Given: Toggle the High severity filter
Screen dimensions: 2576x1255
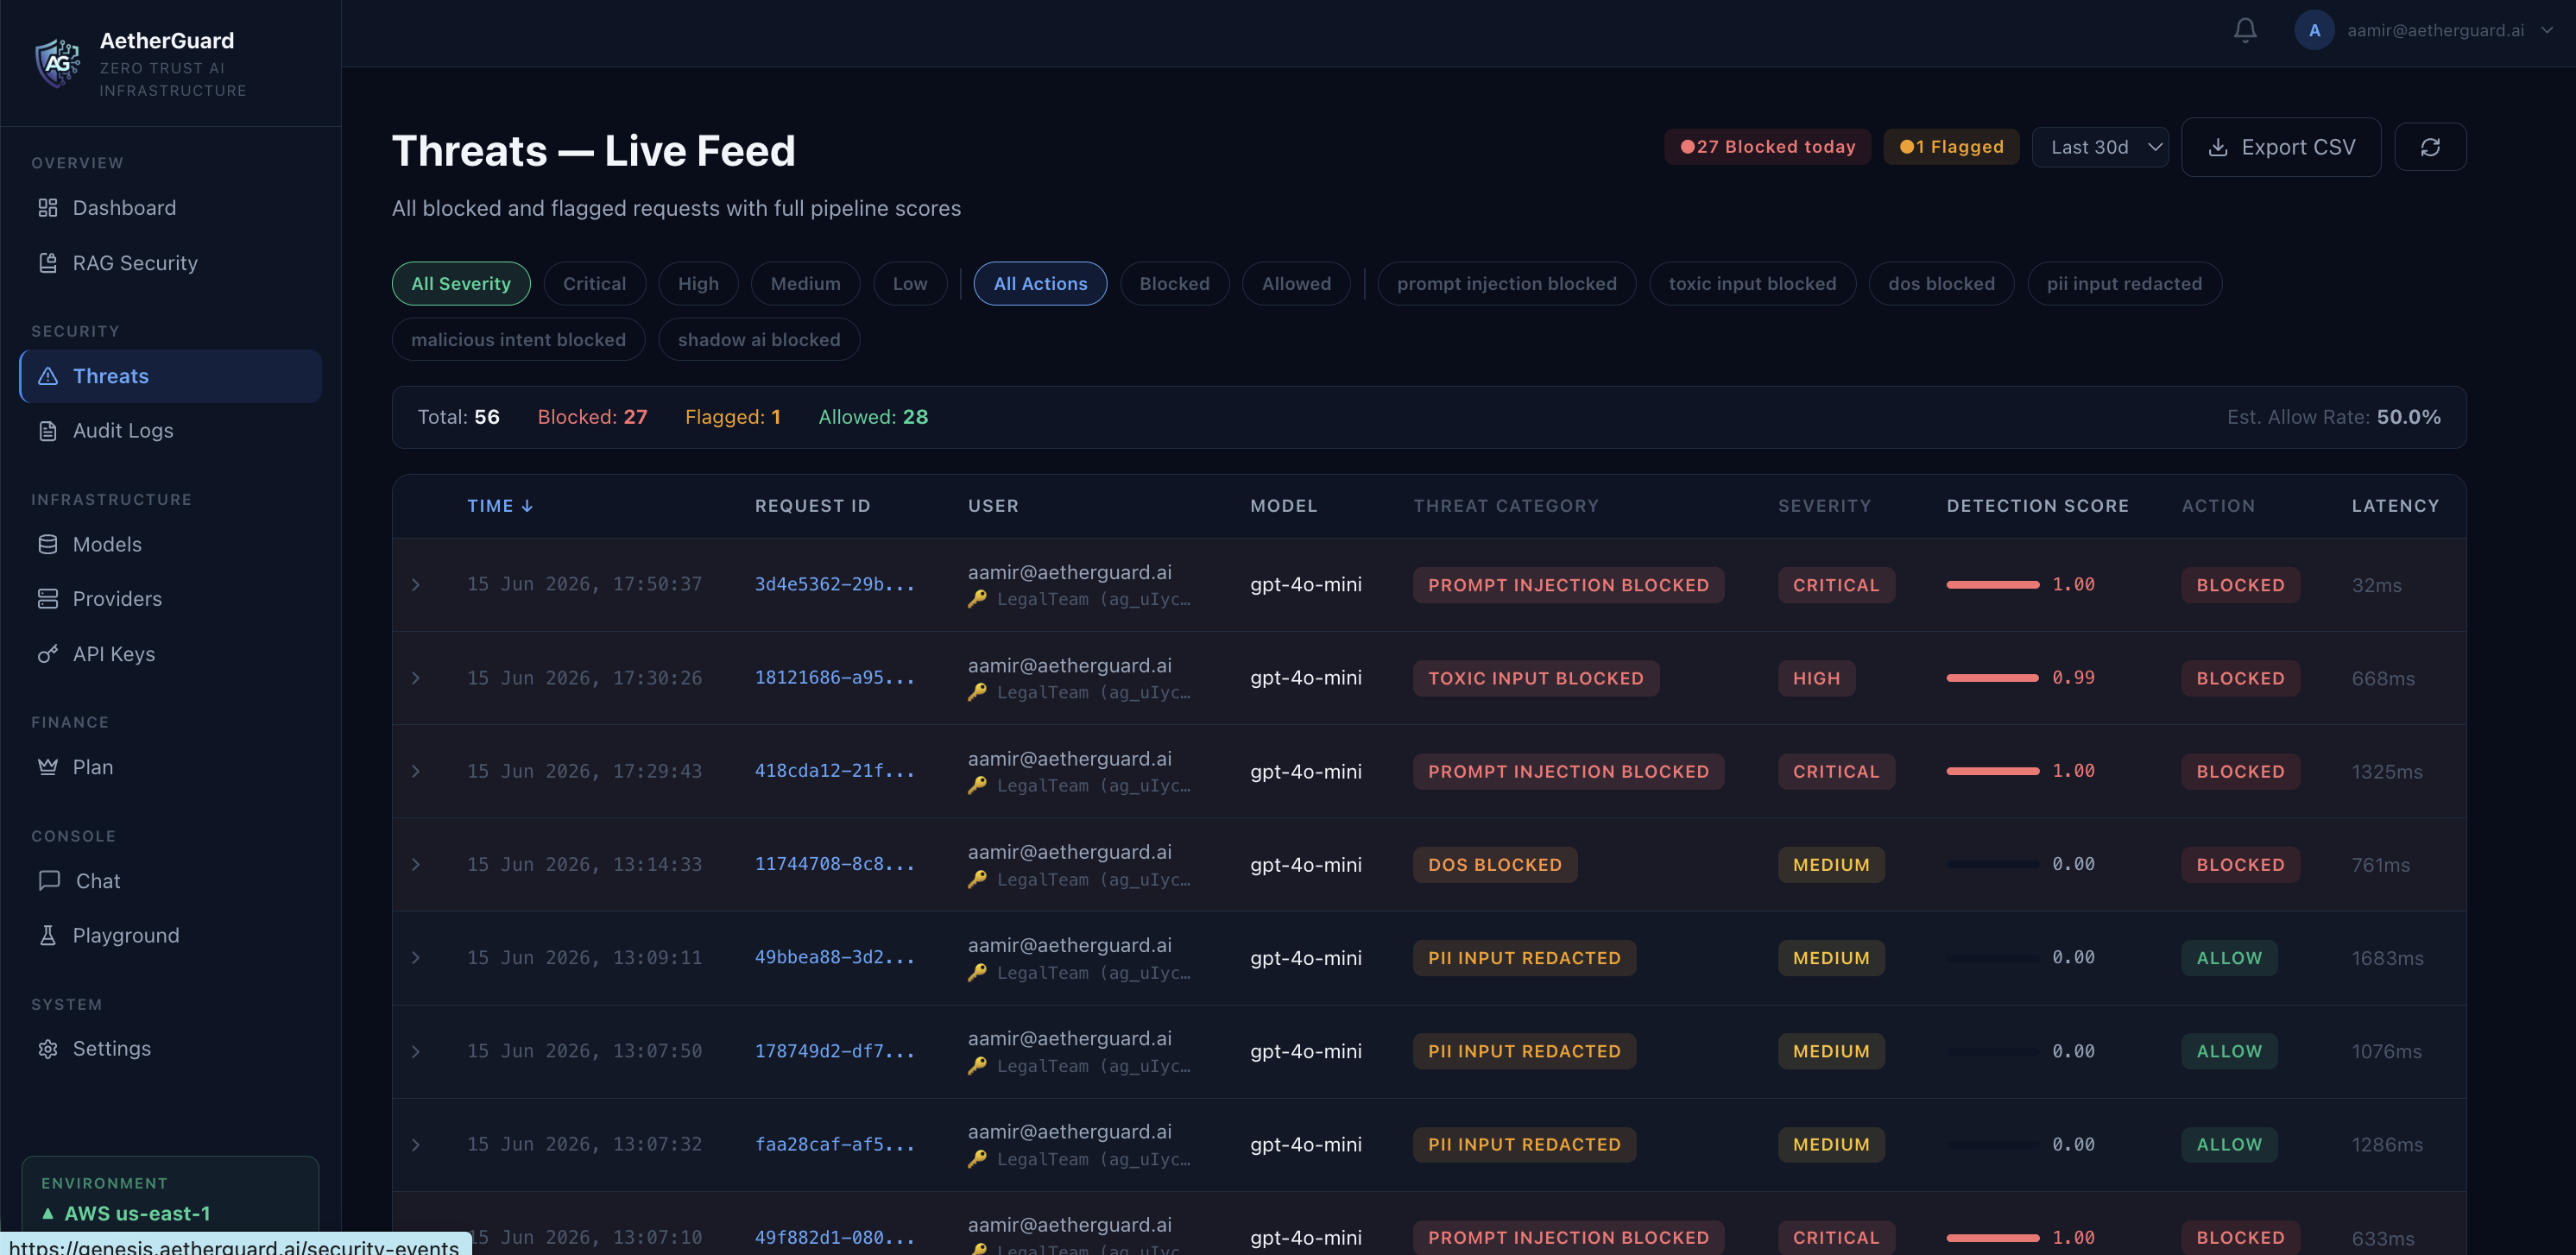Looking at the screenshot, I should (x=698, y=284).
